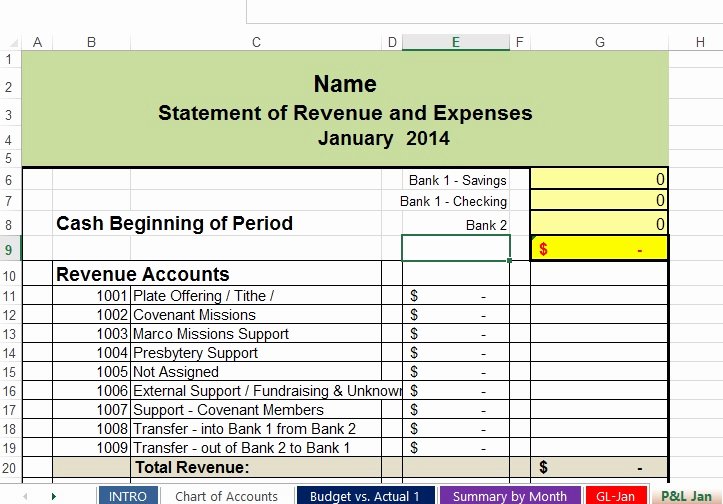
Task: Select row 9 header
Action: 9,249
